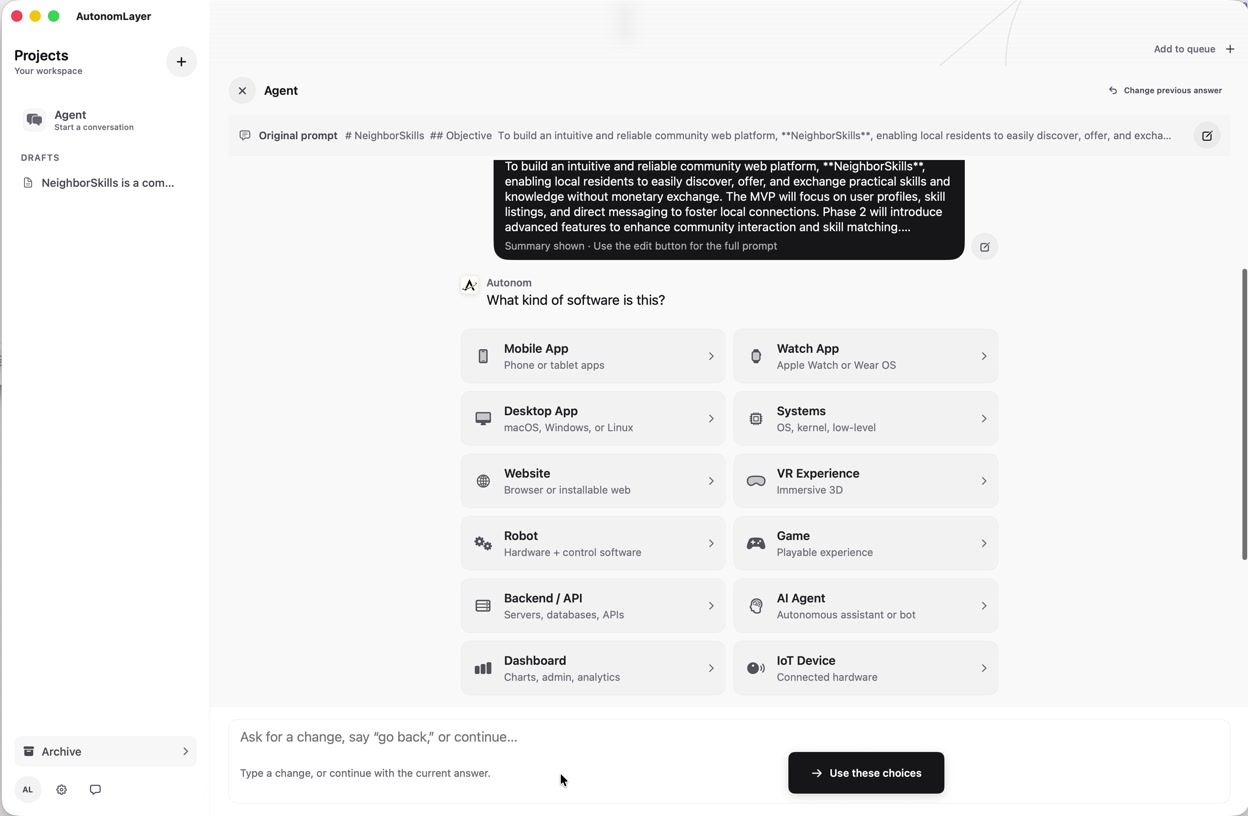Click edit icon beside prompt summary bubble

pos(985,247)
